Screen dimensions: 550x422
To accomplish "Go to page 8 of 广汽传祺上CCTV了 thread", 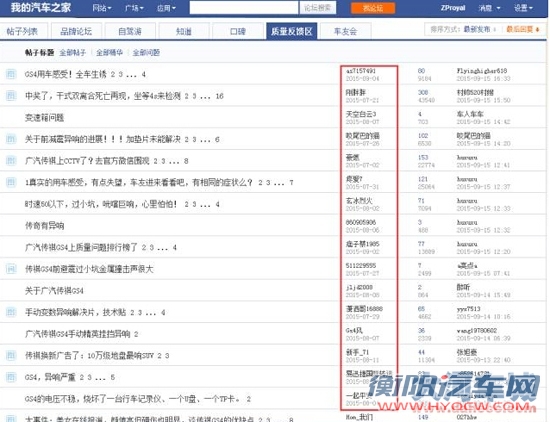I will coord(186,161).
